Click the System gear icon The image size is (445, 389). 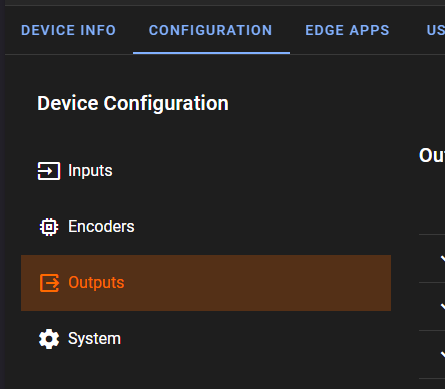pyautogui.click(x=49, y=339)
